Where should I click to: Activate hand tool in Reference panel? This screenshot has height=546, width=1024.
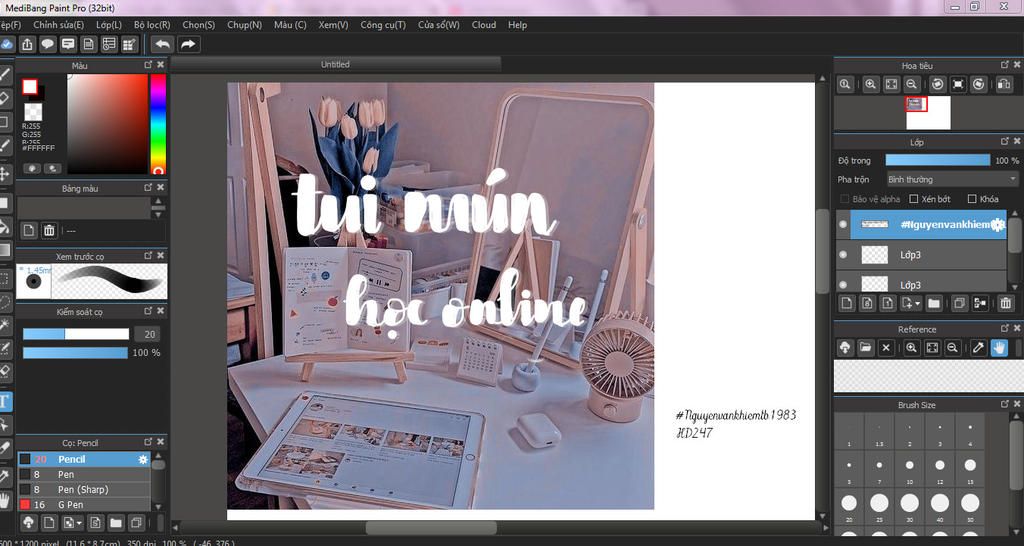click(999, 347)
